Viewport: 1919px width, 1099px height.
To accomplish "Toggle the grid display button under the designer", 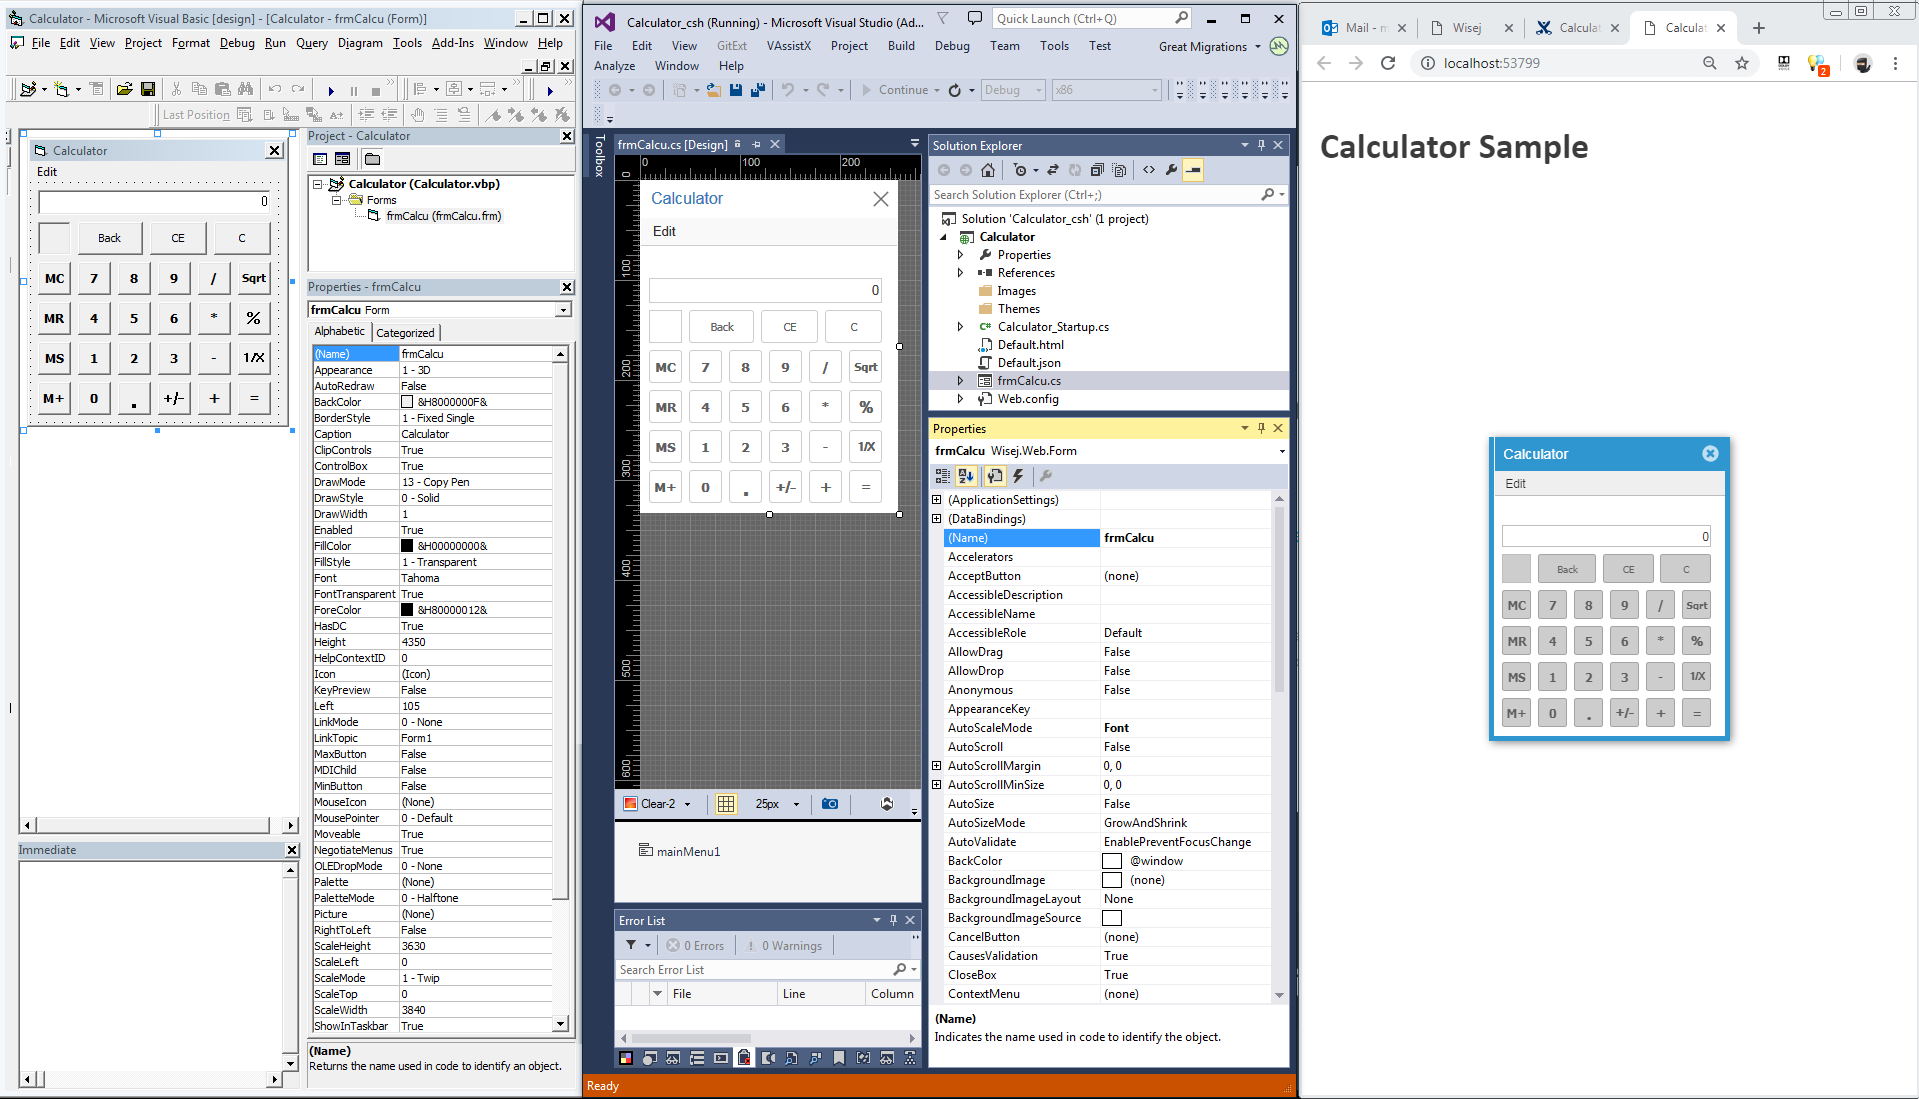I will pos(726,804).
